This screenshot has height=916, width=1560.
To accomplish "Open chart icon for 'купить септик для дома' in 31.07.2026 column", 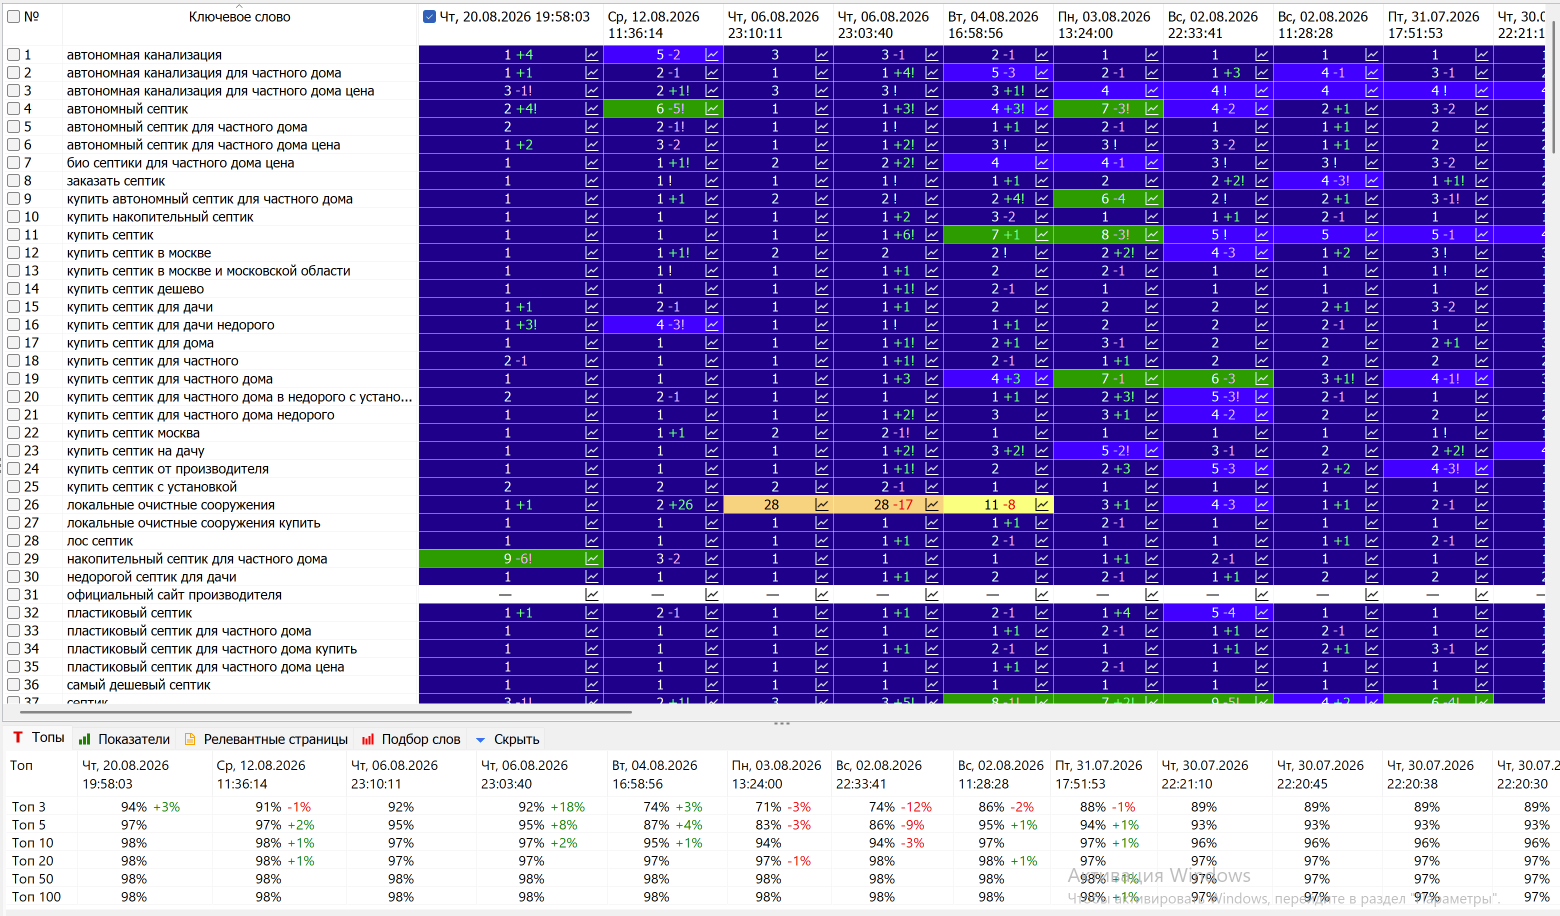I will click(1482, 343).
